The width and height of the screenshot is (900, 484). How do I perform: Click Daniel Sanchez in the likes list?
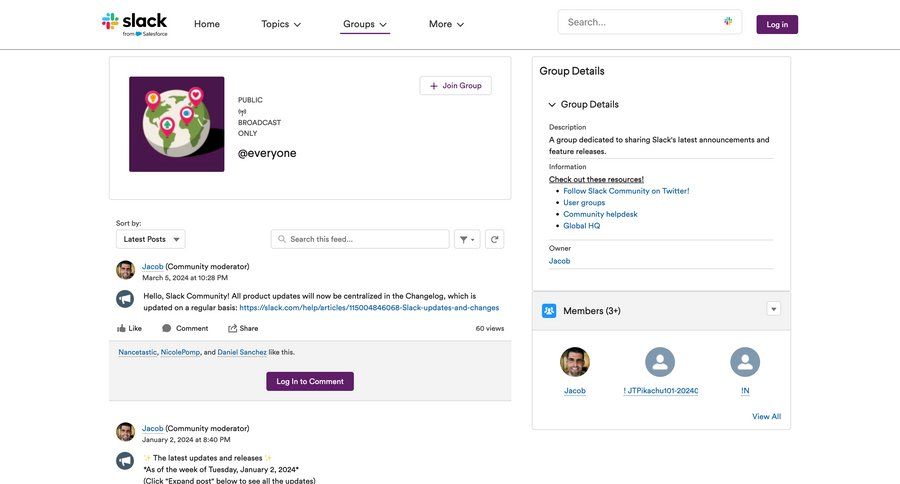pyautogui.click(x=242, y=352)
